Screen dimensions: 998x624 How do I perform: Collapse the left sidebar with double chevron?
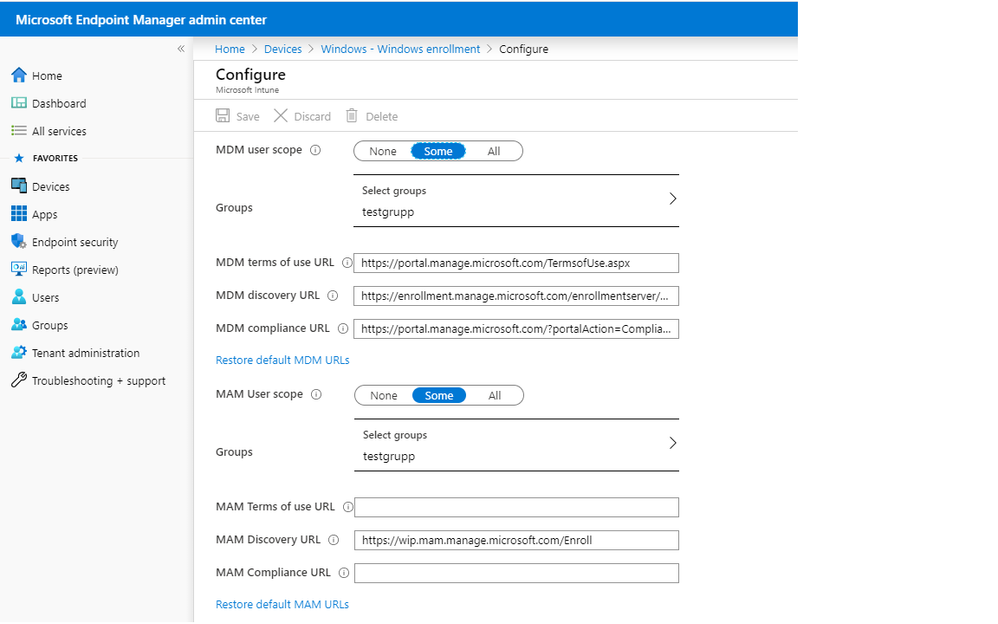point(181,49)
